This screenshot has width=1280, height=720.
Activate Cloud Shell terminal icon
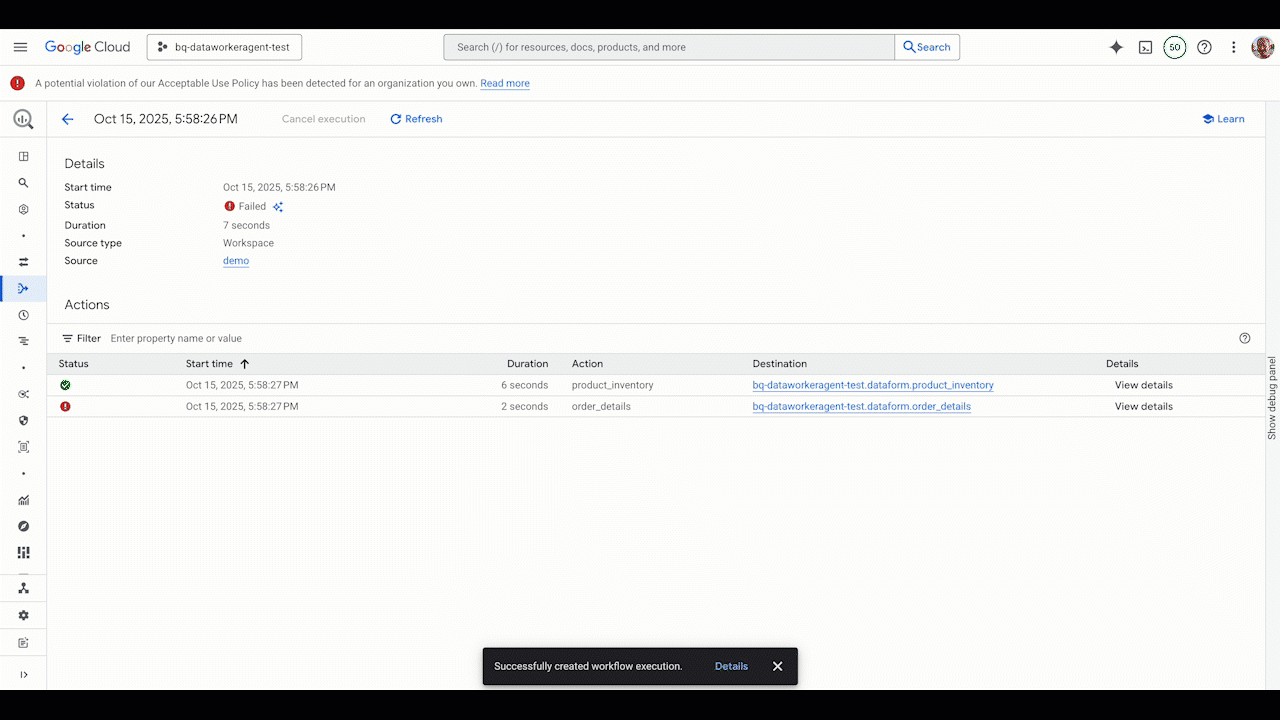coord(1146,47)
